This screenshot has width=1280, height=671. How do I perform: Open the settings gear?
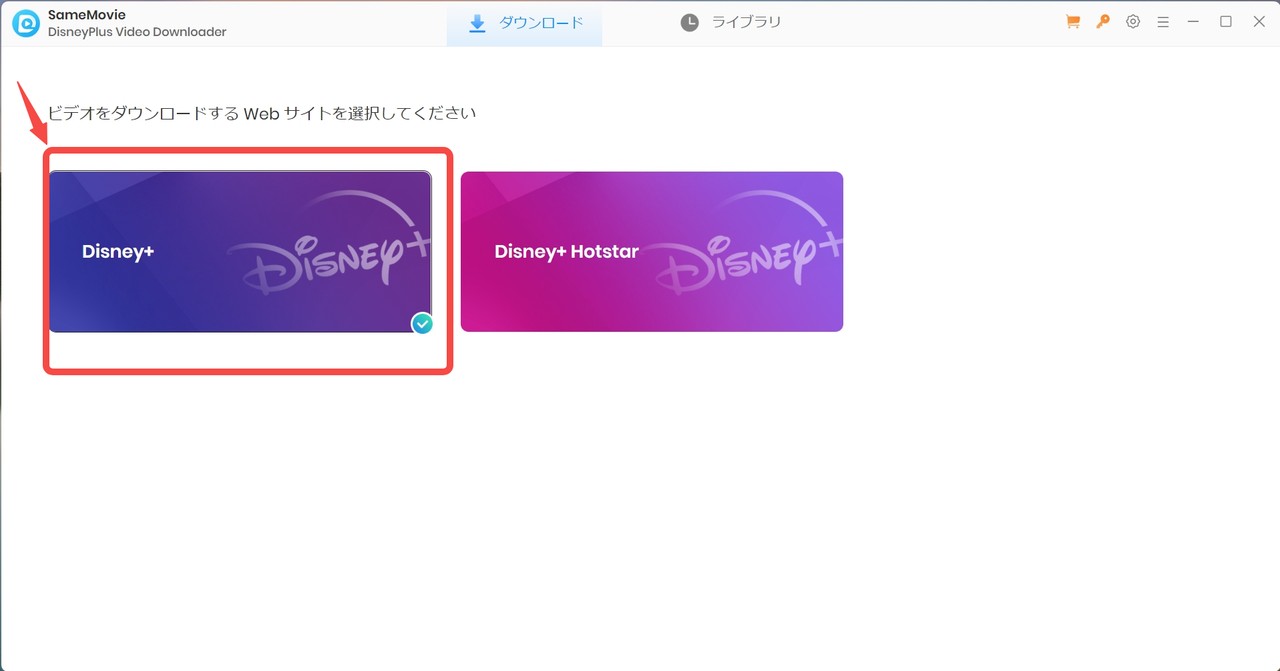tap(1132, 20)
